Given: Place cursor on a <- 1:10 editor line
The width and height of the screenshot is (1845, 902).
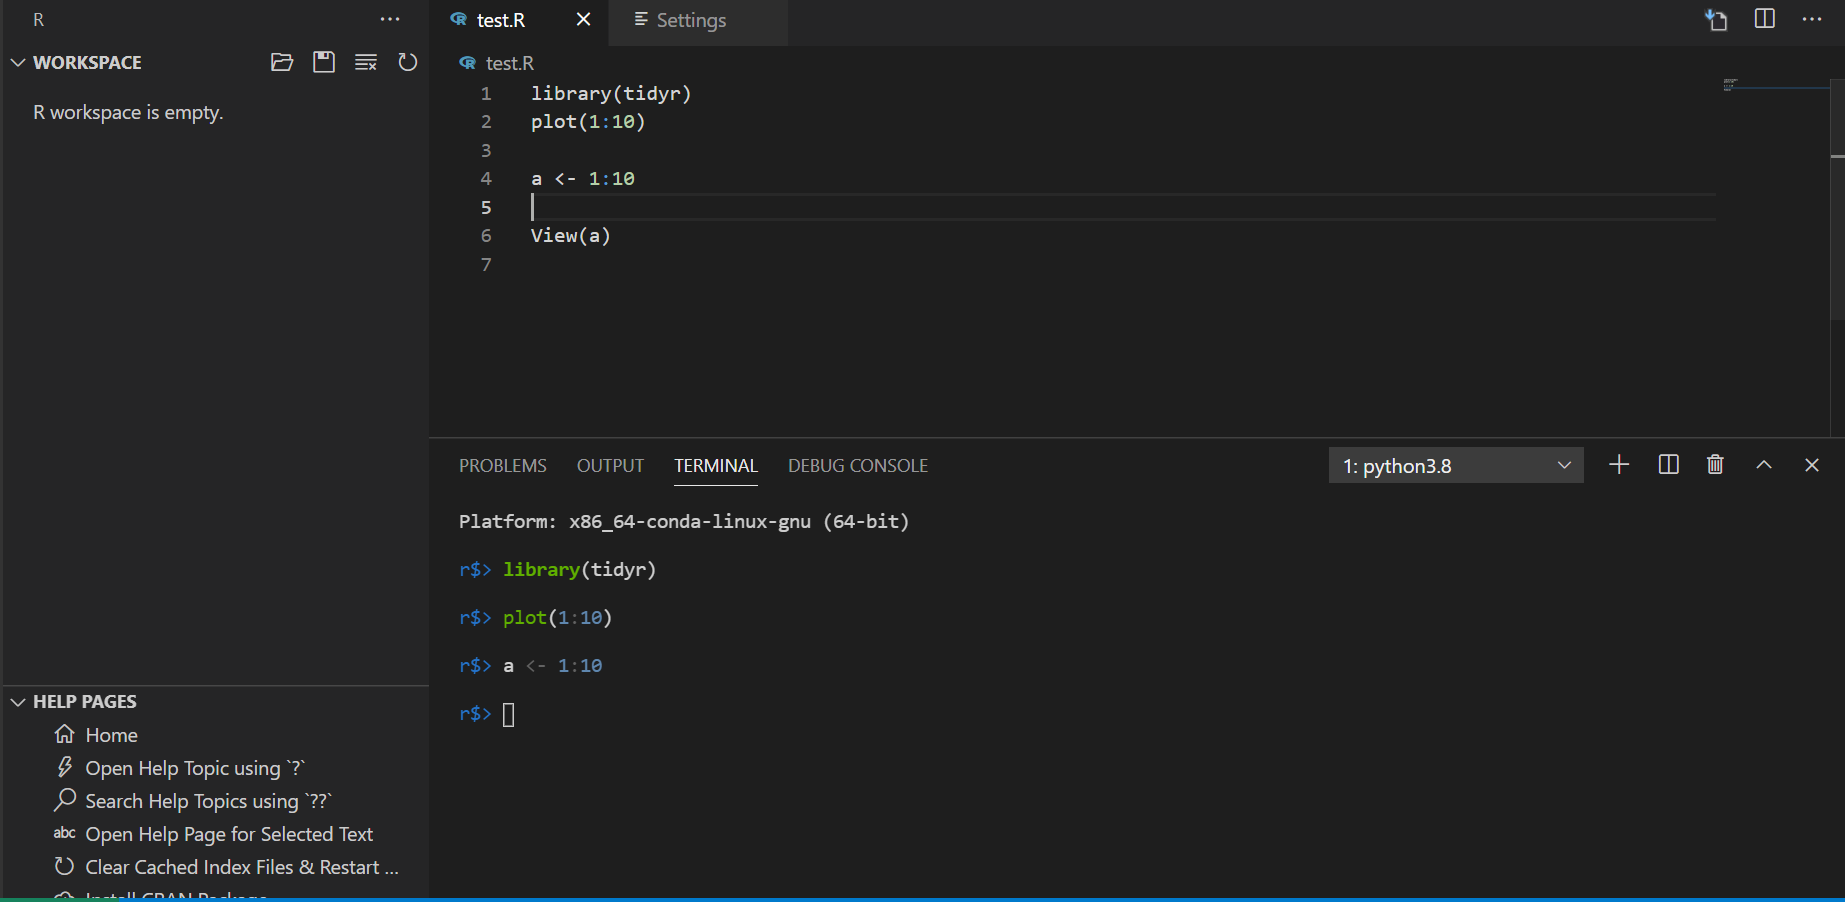Looking at the screenshot, I should click(583, 178).
